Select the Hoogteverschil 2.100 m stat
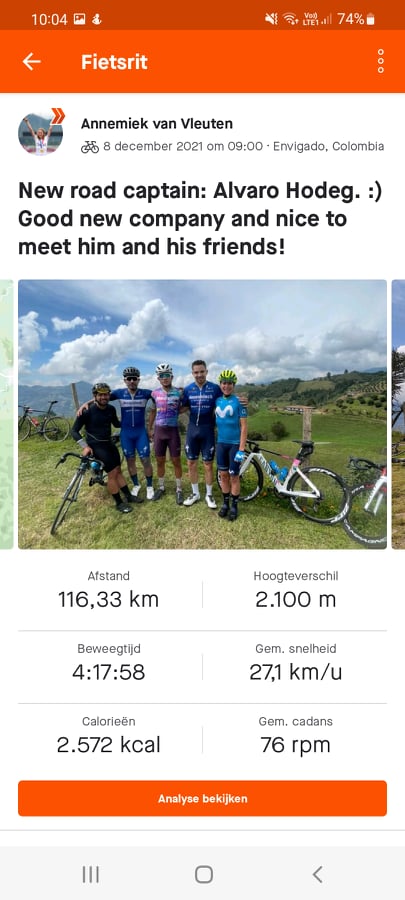 [295, 589]
